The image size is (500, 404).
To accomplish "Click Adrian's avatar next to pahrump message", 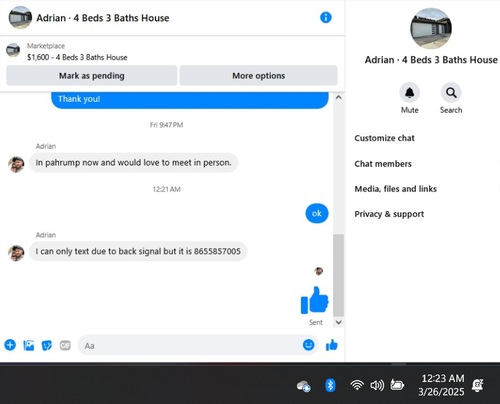I will pos(16,164).
